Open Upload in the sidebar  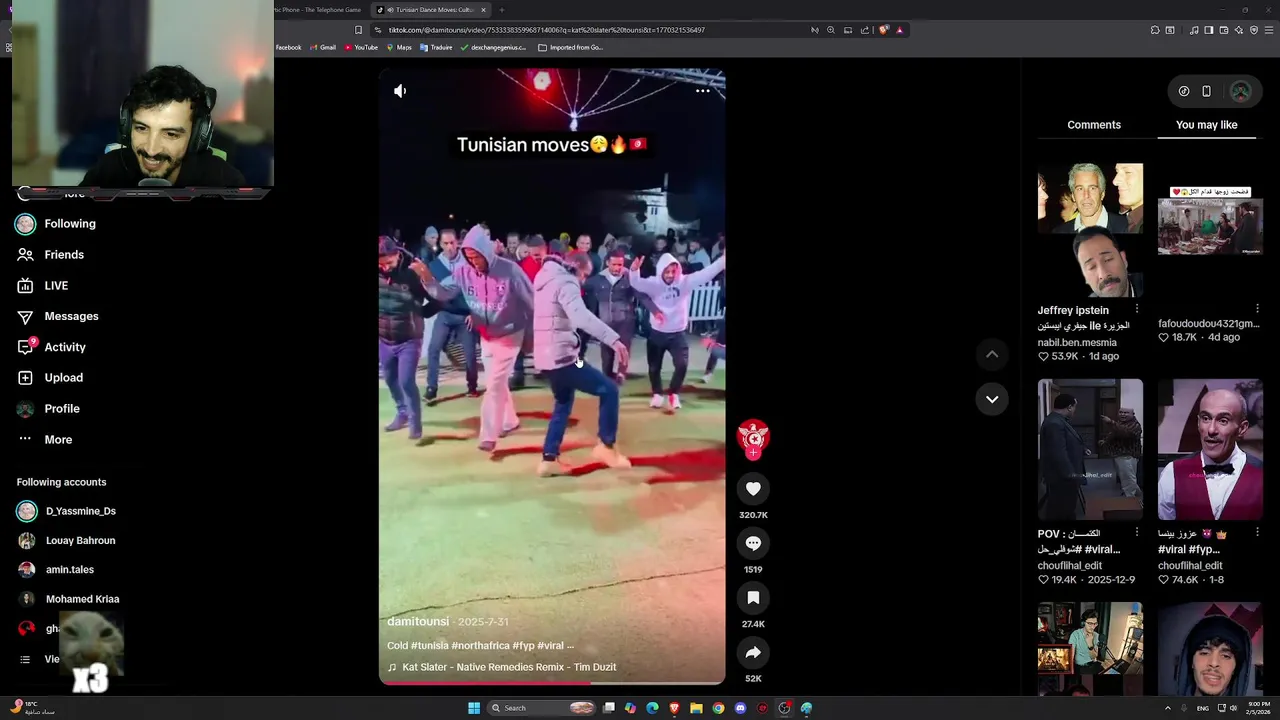click(50, 378)
